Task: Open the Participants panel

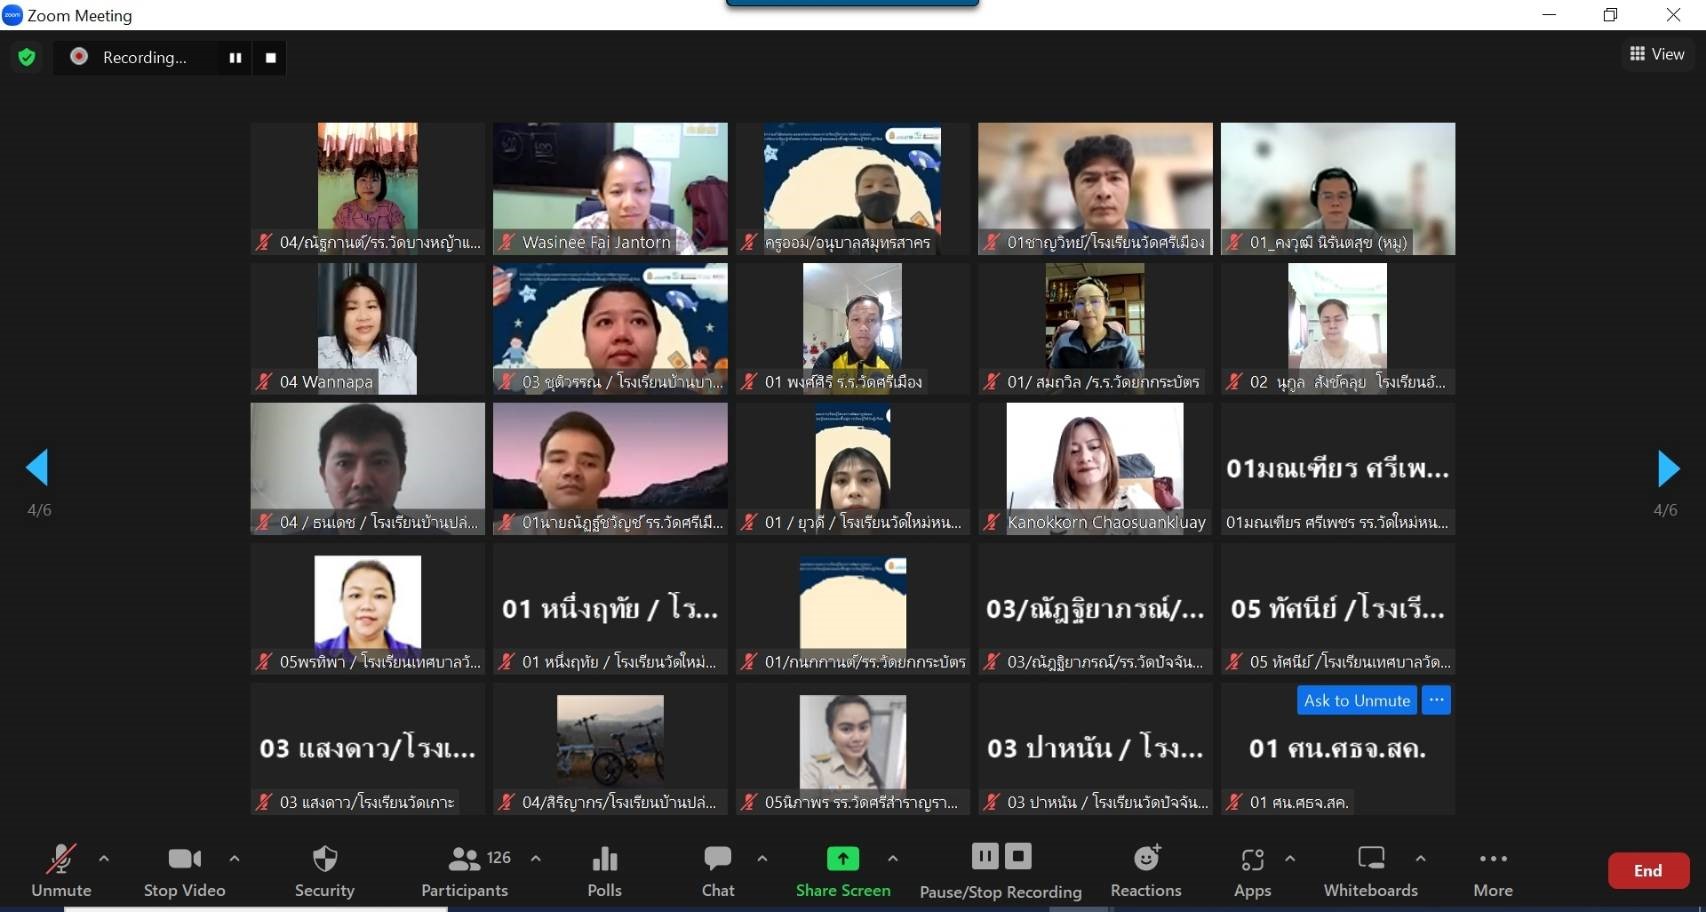Action: click(x=465, y=871)
